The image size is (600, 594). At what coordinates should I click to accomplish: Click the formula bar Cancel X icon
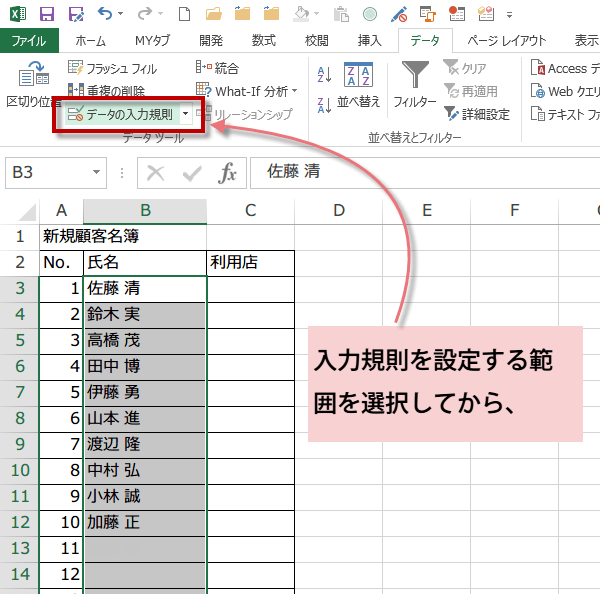(156, 173)
